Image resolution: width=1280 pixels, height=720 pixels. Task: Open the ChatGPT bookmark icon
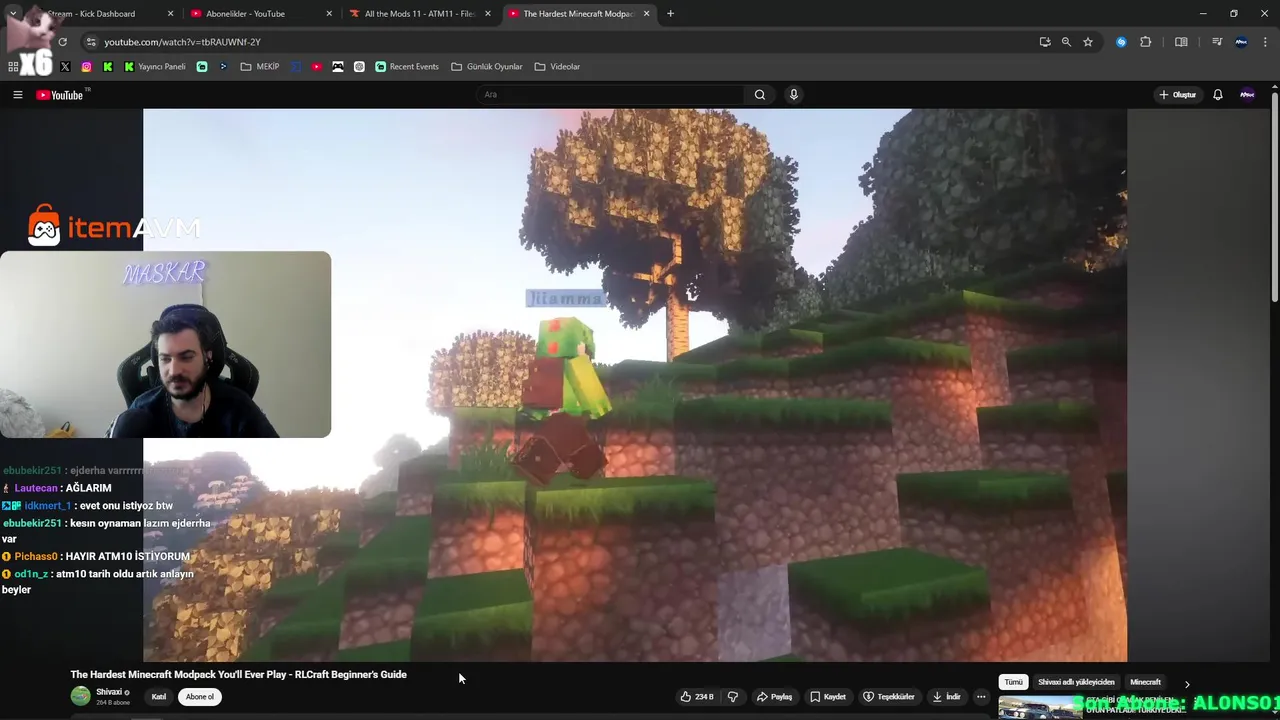pos(359,67)
